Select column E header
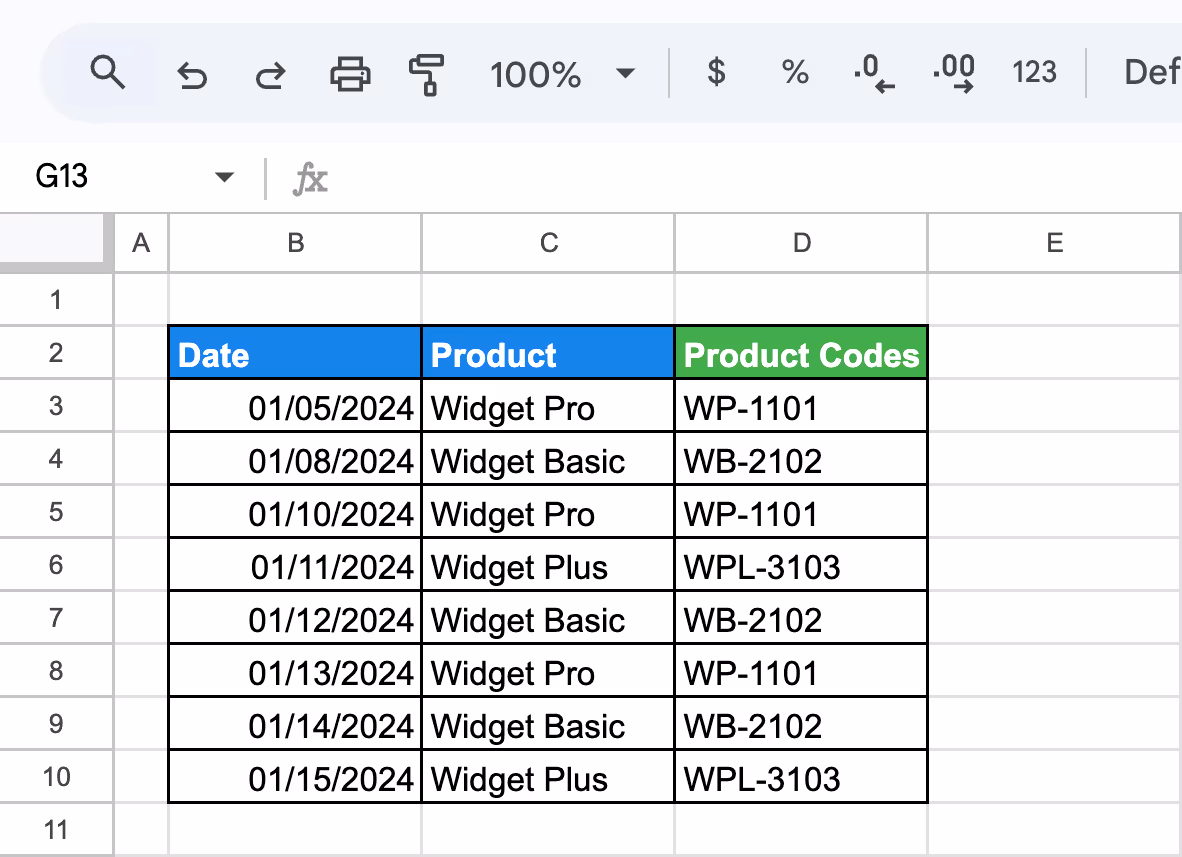The width and height of the screenshot is (1182, 857). point(1055,243)
